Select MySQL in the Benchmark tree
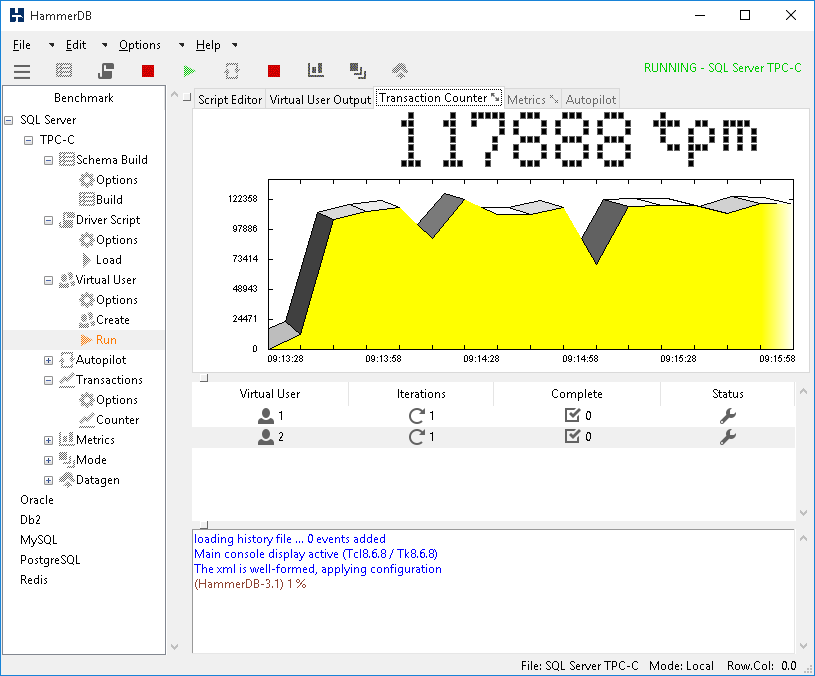This screenshot has height=676, width=815. pos(38,540)
